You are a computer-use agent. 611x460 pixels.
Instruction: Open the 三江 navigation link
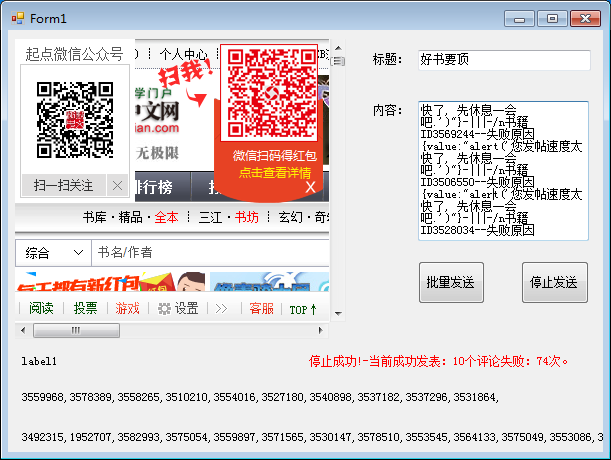[210, 217]
